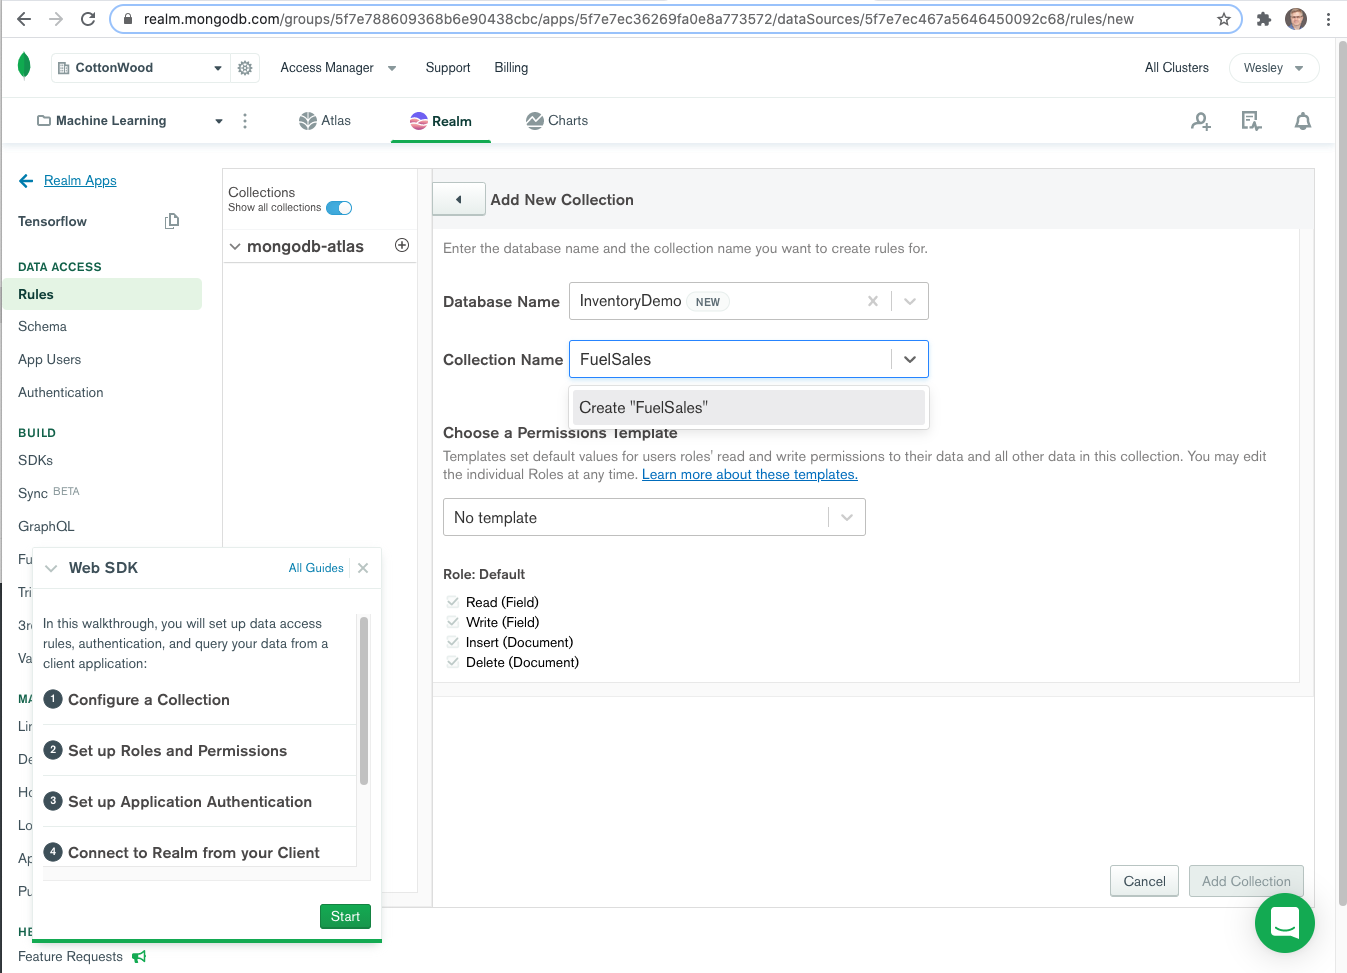Open the Database Name dropdown arrow
The image size is (1347, 973).
pyautogui.click(x=910, y=301)
